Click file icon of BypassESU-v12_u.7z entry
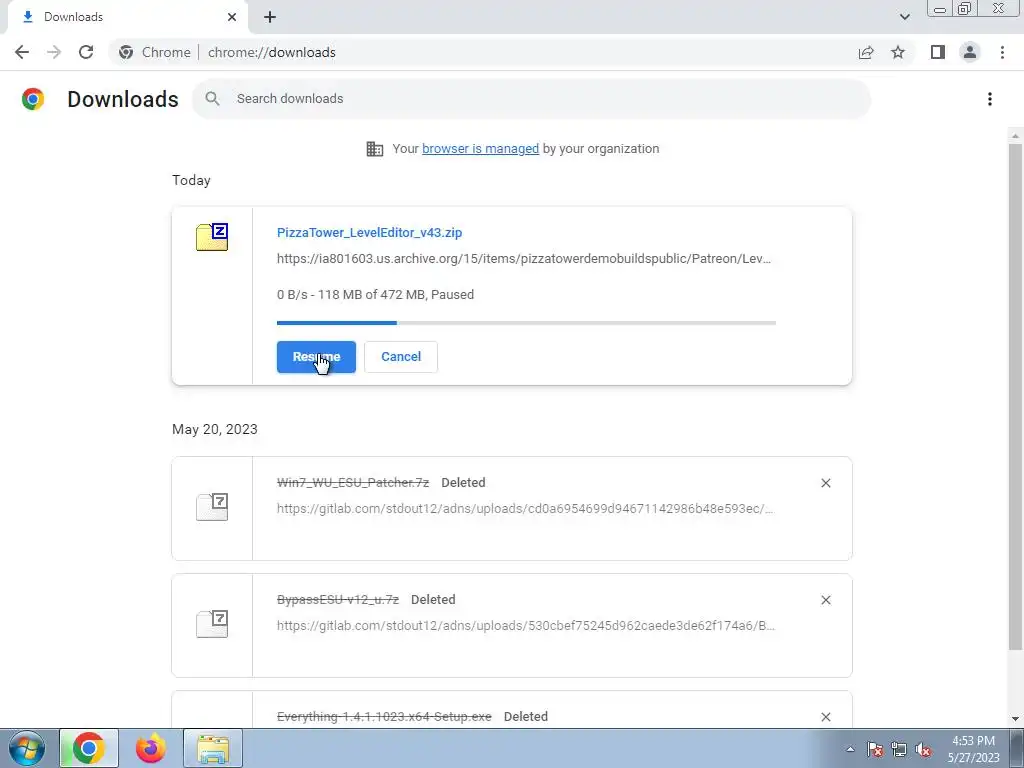This screenshot has height=768, width=1024. click(x=212, y=624)
